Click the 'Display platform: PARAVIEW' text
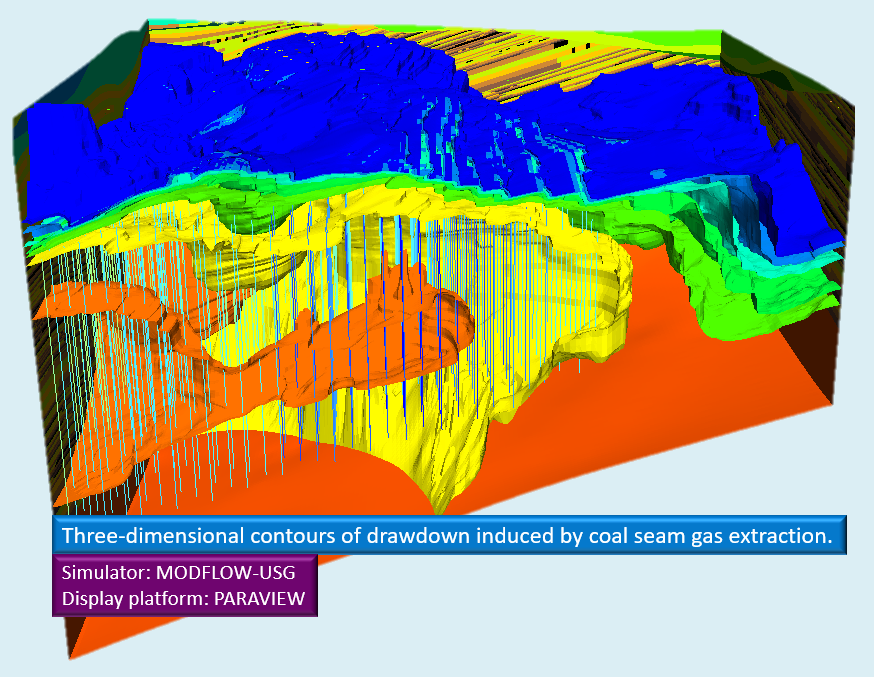Screen dimensions: 874x677 click(183, 598)
